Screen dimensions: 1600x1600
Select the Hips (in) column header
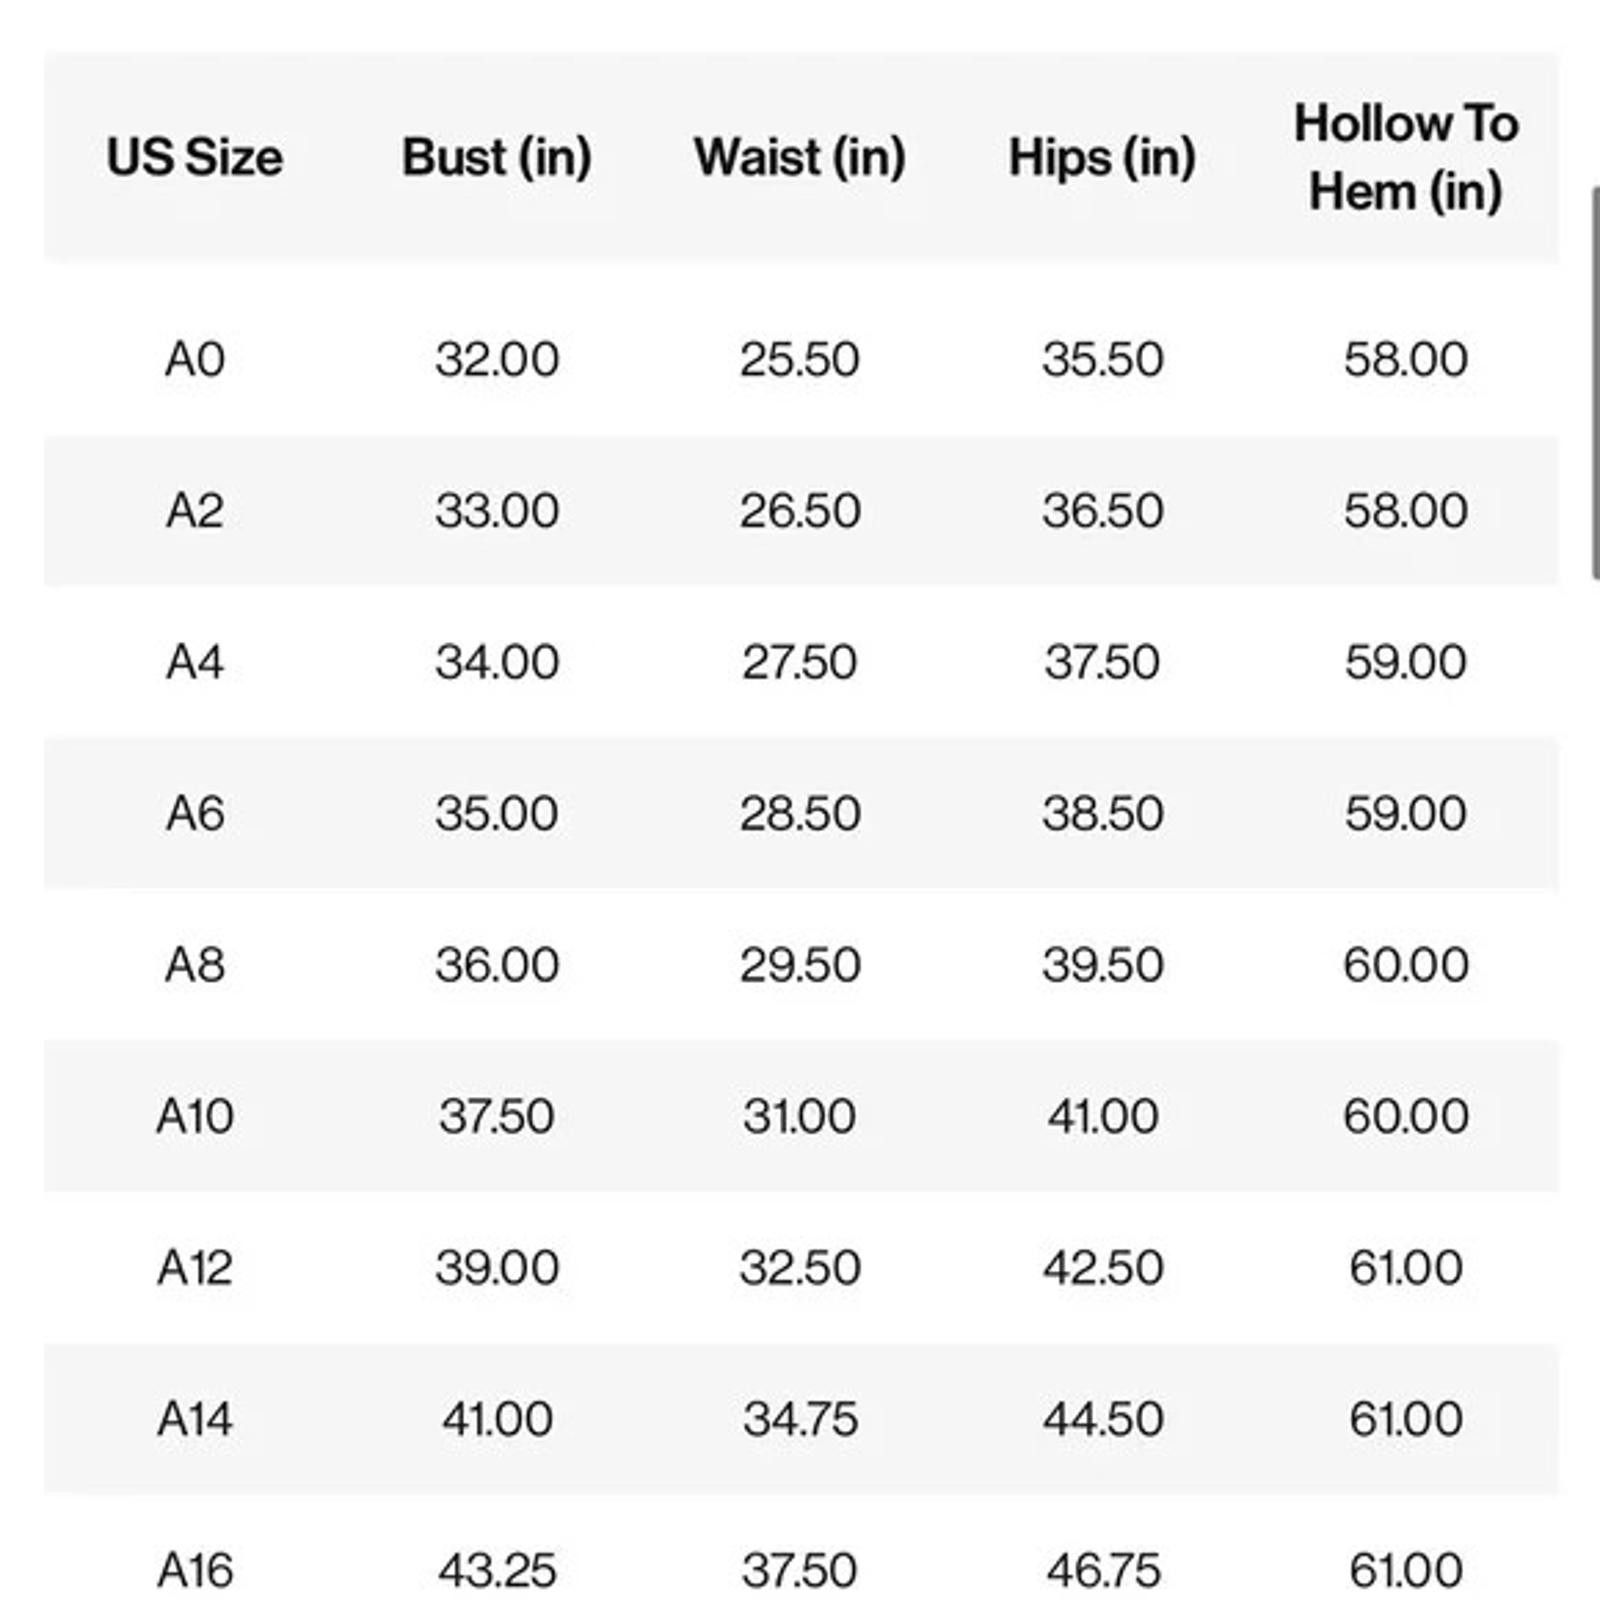pos(1102,158)
